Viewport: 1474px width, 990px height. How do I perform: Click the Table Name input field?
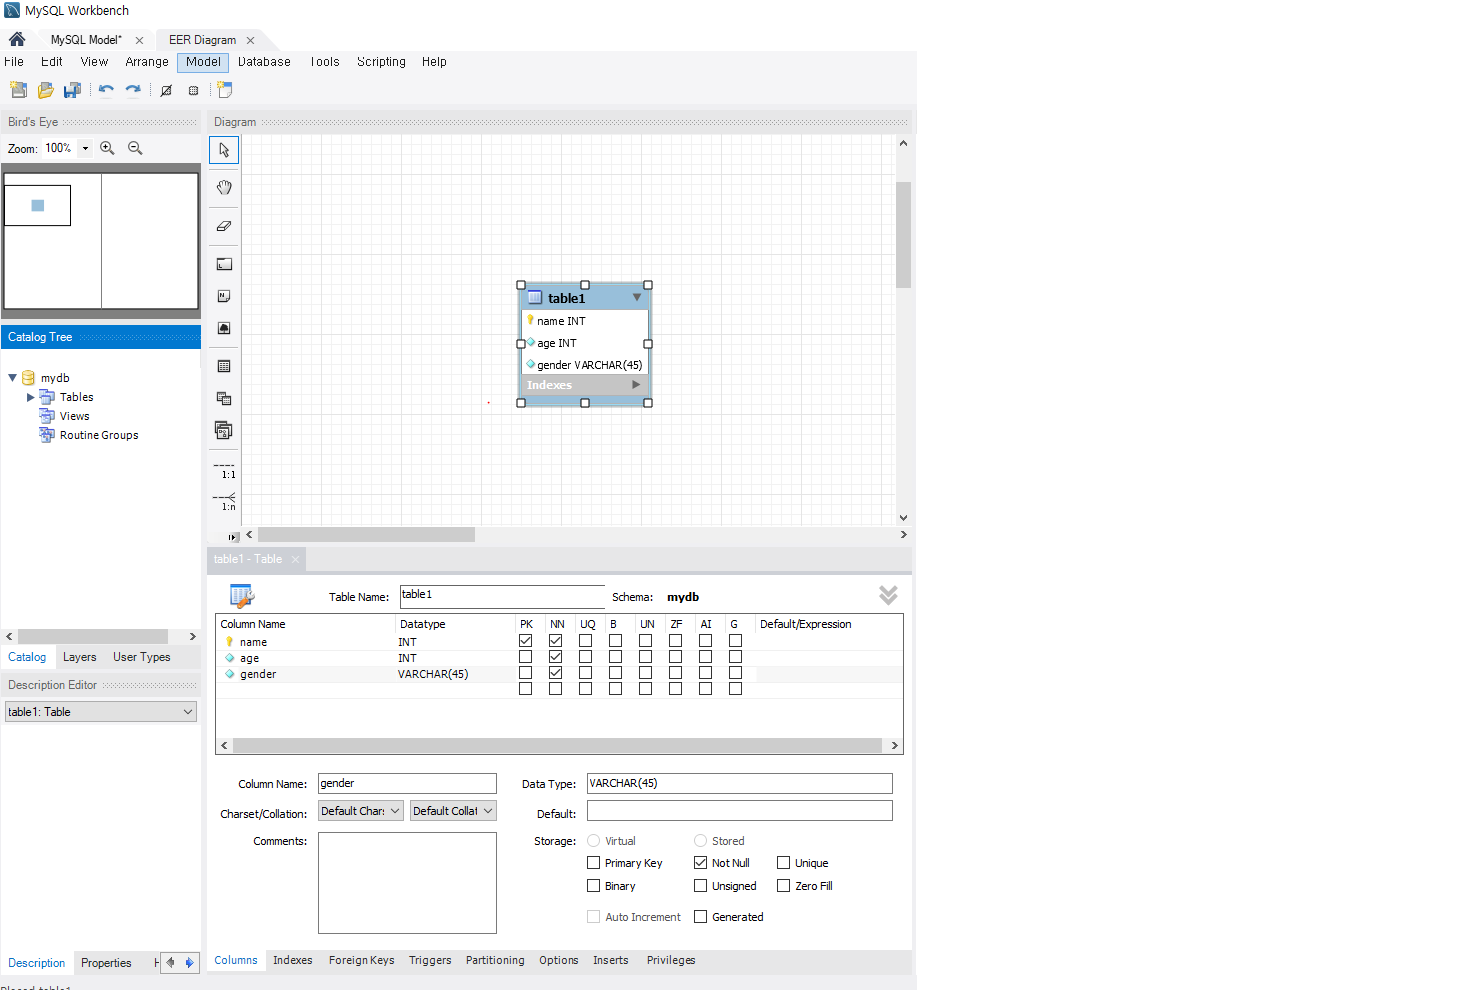502,596
